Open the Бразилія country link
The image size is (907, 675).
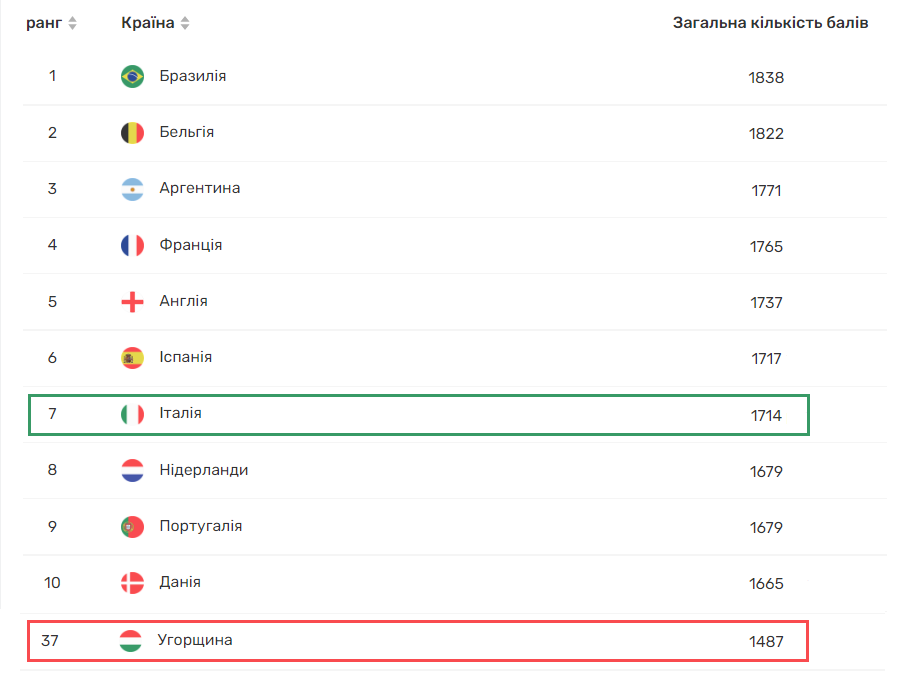[192, 76]
